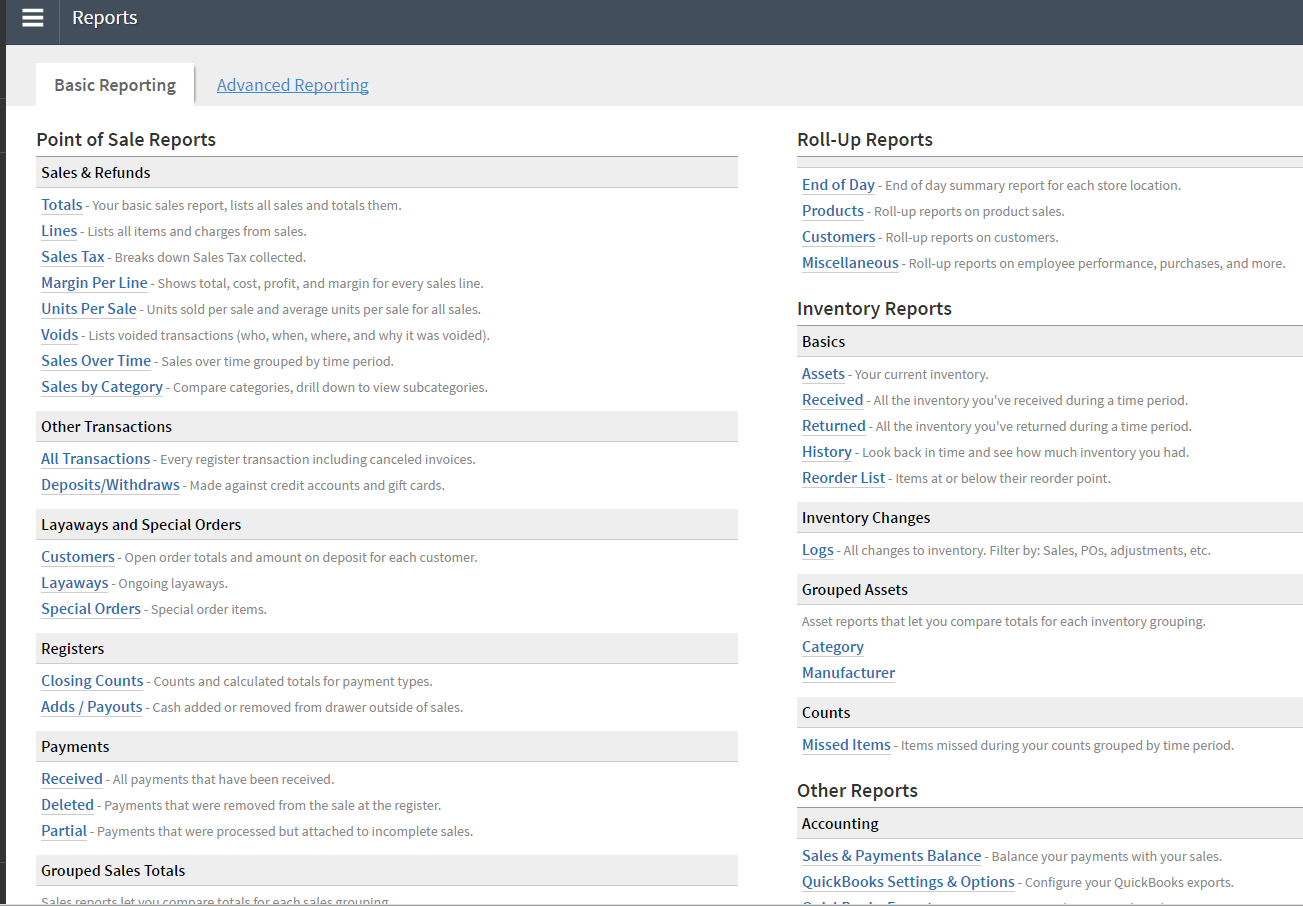Image resolution: width=1303 pixels, height=906 pixels.
Task: Open Received under Inventory Basics
Action: [833, 400]
